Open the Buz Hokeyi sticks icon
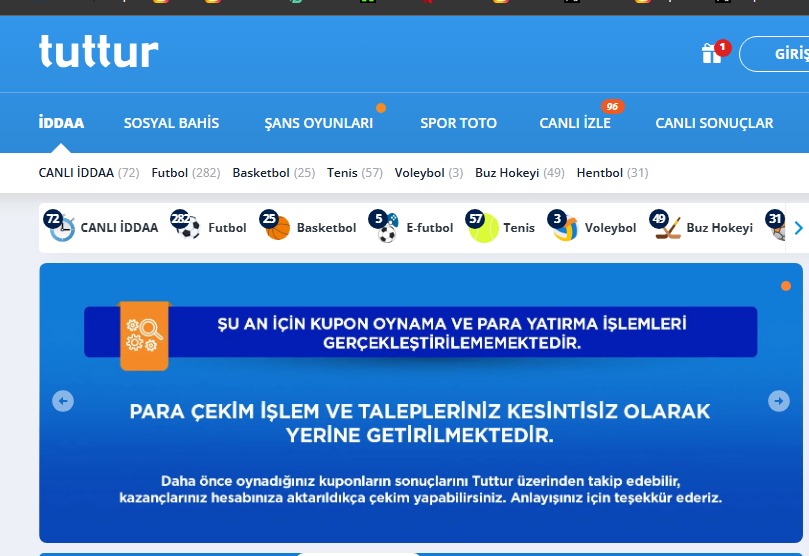The width and height of the screenshot is (809, 556). 667,228
